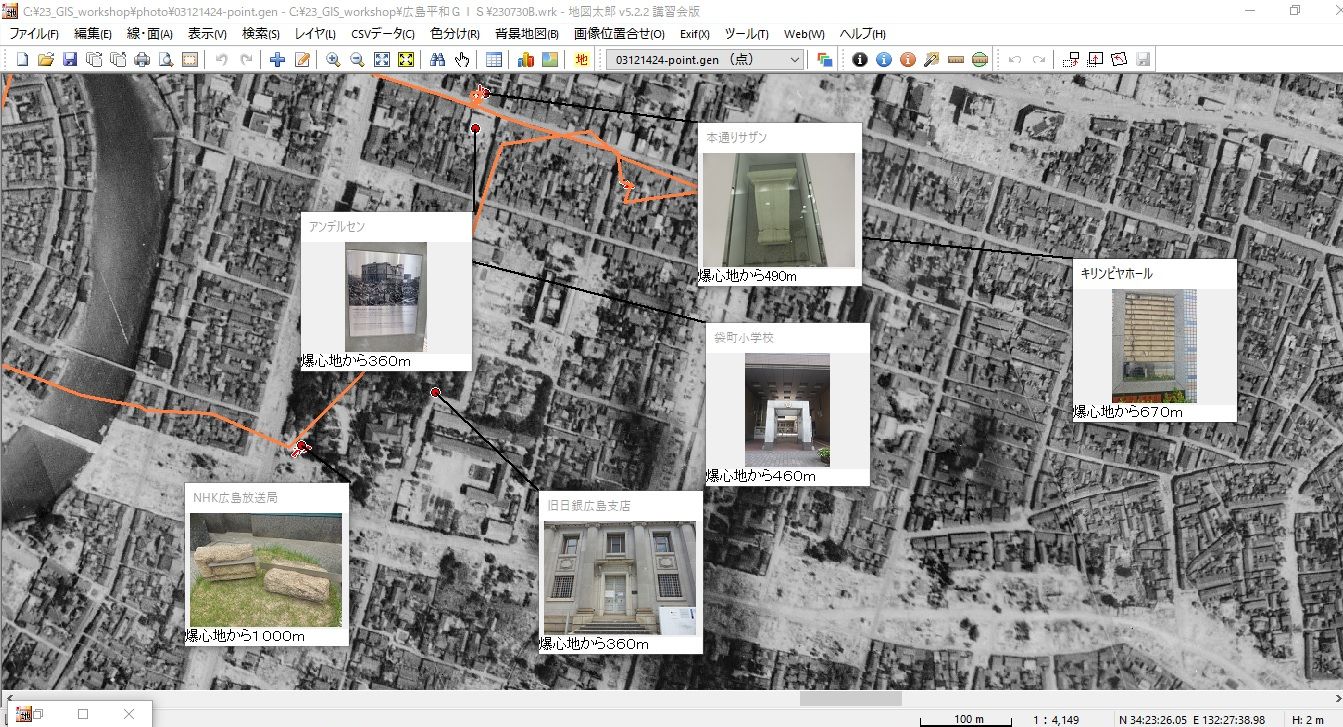Click the horizontal scrollbar at map bottom
The height and width of the screenshot is (727, 1343).
(x=850, y=699)
